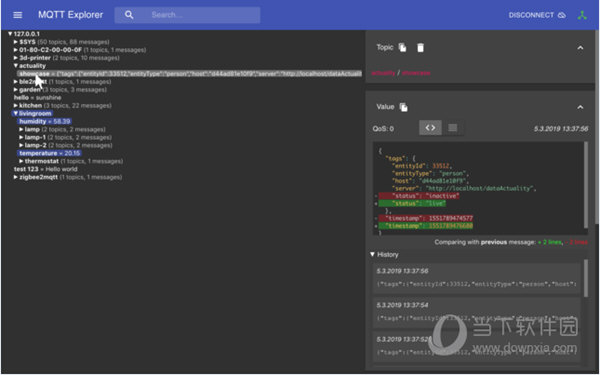The height and width of the screenshot is (375, 600).
Task: Click the showcase breadcrumb link
Action: pos(416,73)
